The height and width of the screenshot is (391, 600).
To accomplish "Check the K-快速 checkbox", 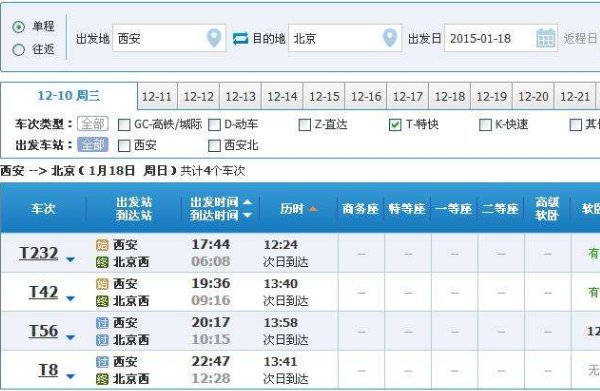I will point(485,125).
